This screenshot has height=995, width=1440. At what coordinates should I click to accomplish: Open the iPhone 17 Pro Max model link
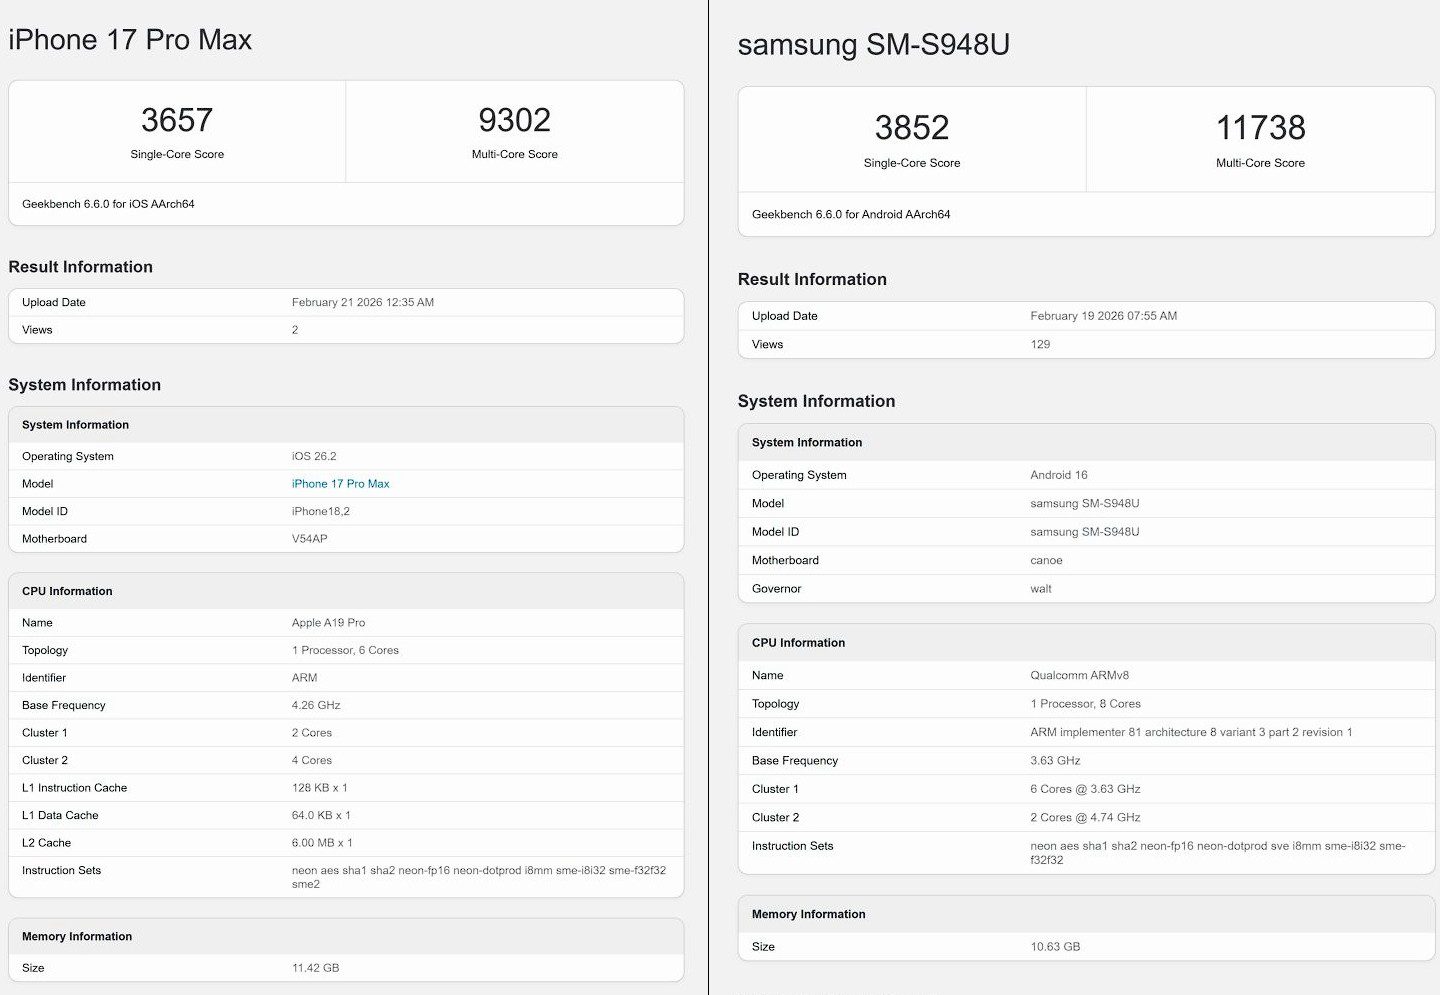pos(340,483)
